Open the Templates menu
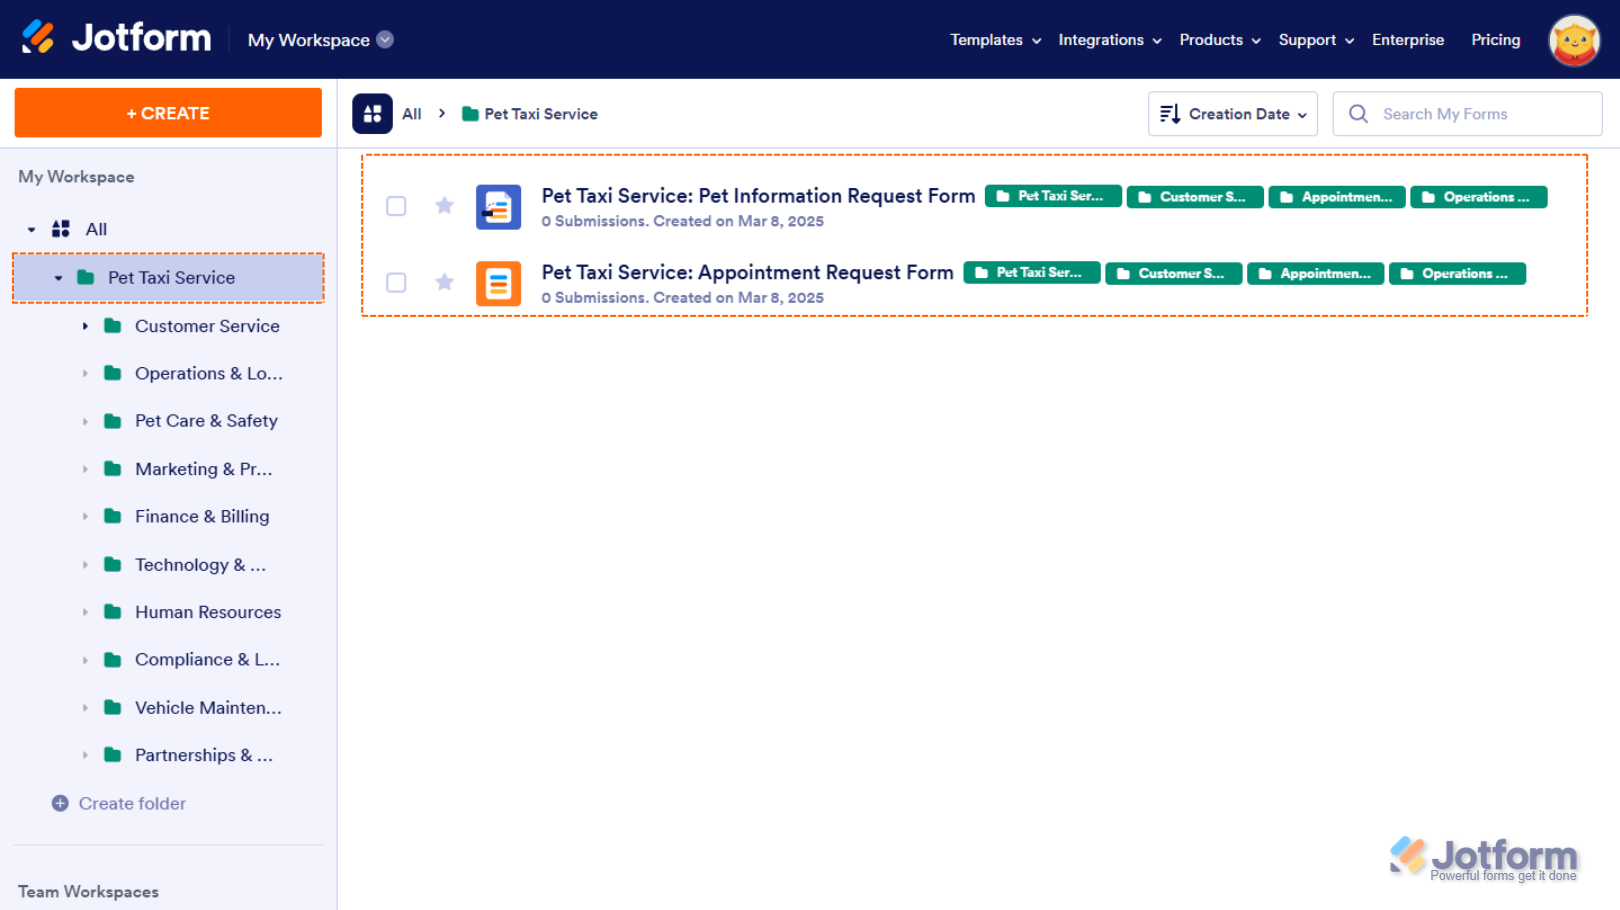This screenshot has height=910, width=1620. (x=996, y=40)
